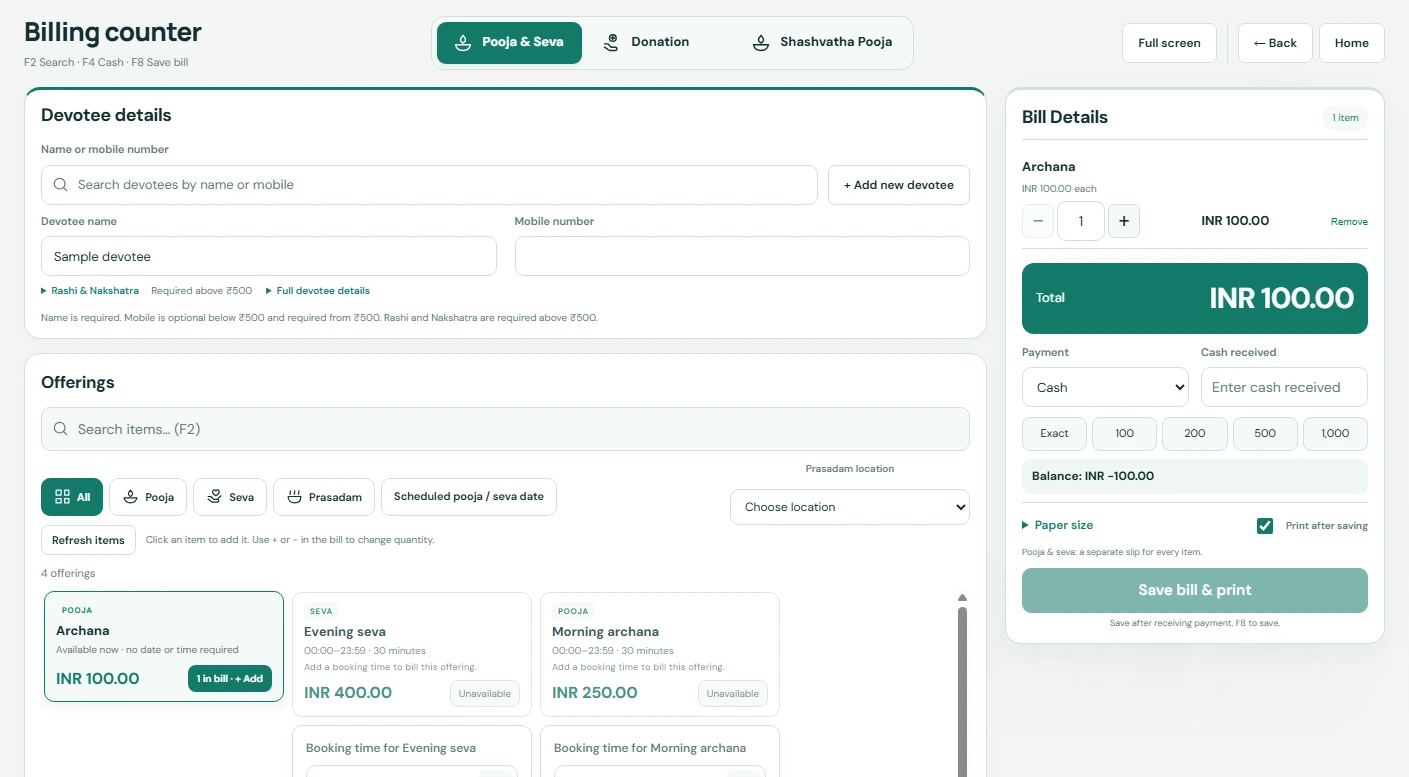Select the 200 quick cash button
This screenshot has height=777, width=1409.
click(1195, 434)
